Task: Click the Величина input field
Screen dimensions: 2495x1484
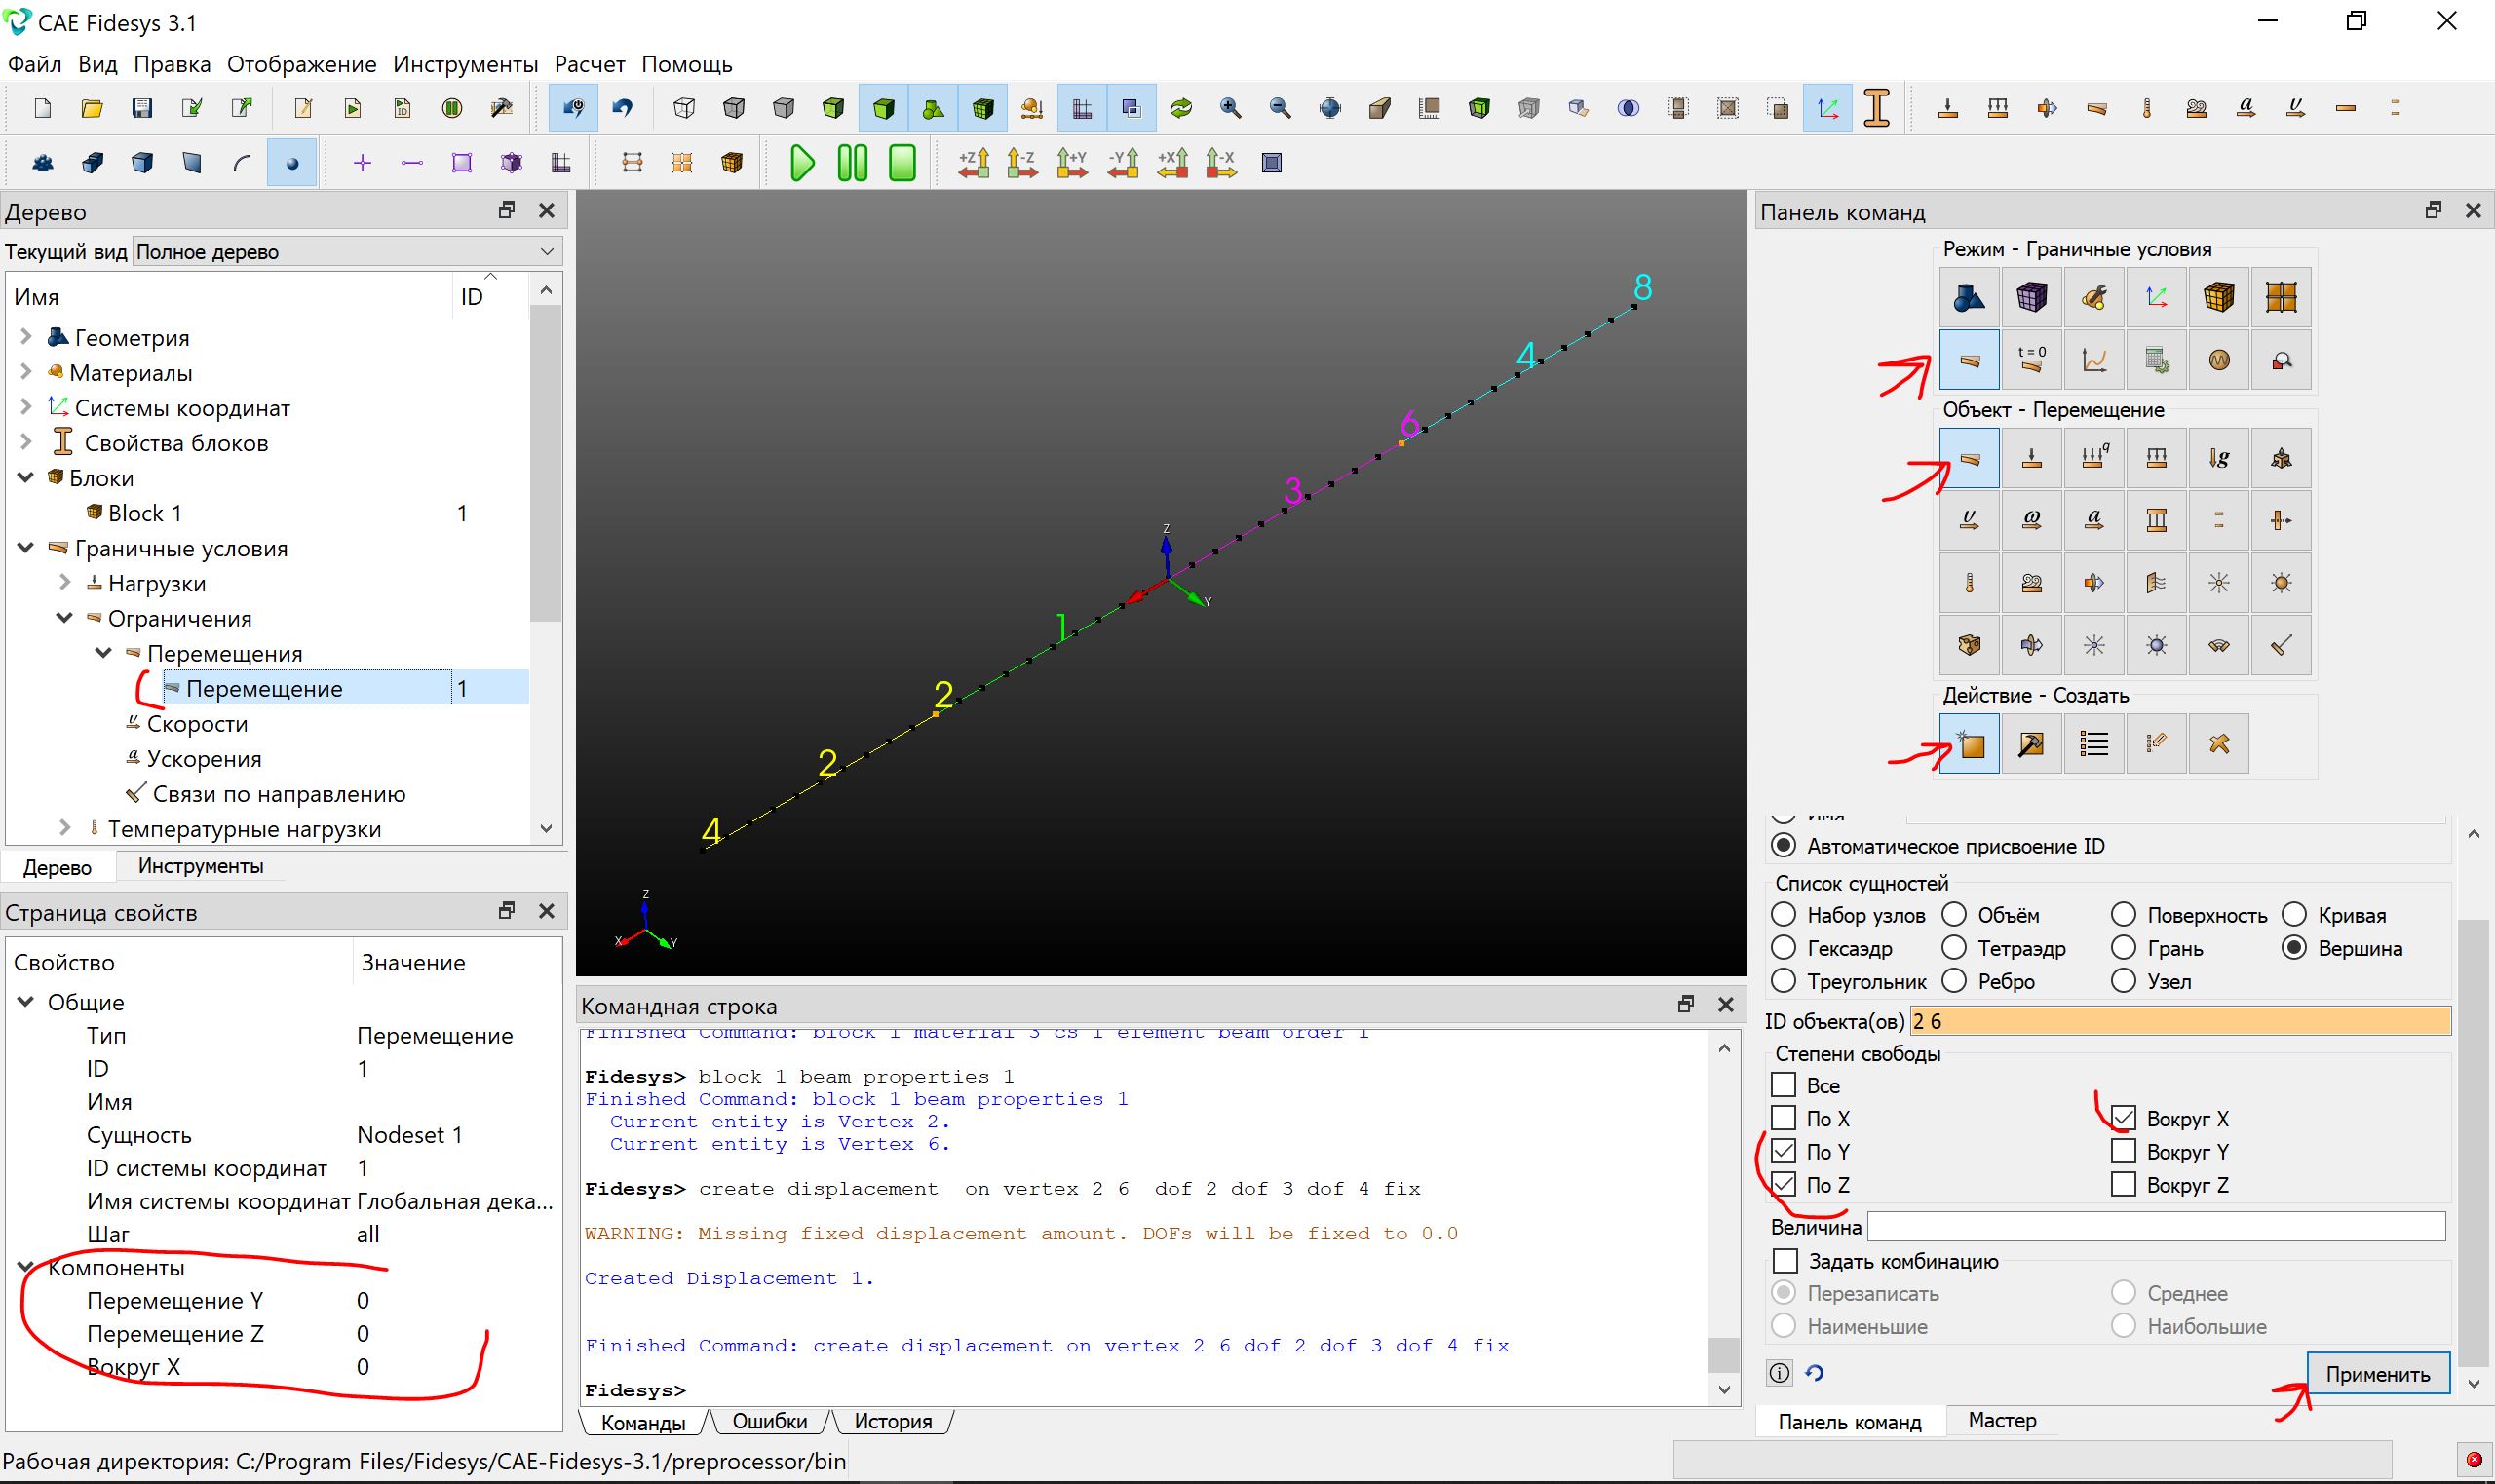Action: pyautogui.click(x=2156, y=1226)
